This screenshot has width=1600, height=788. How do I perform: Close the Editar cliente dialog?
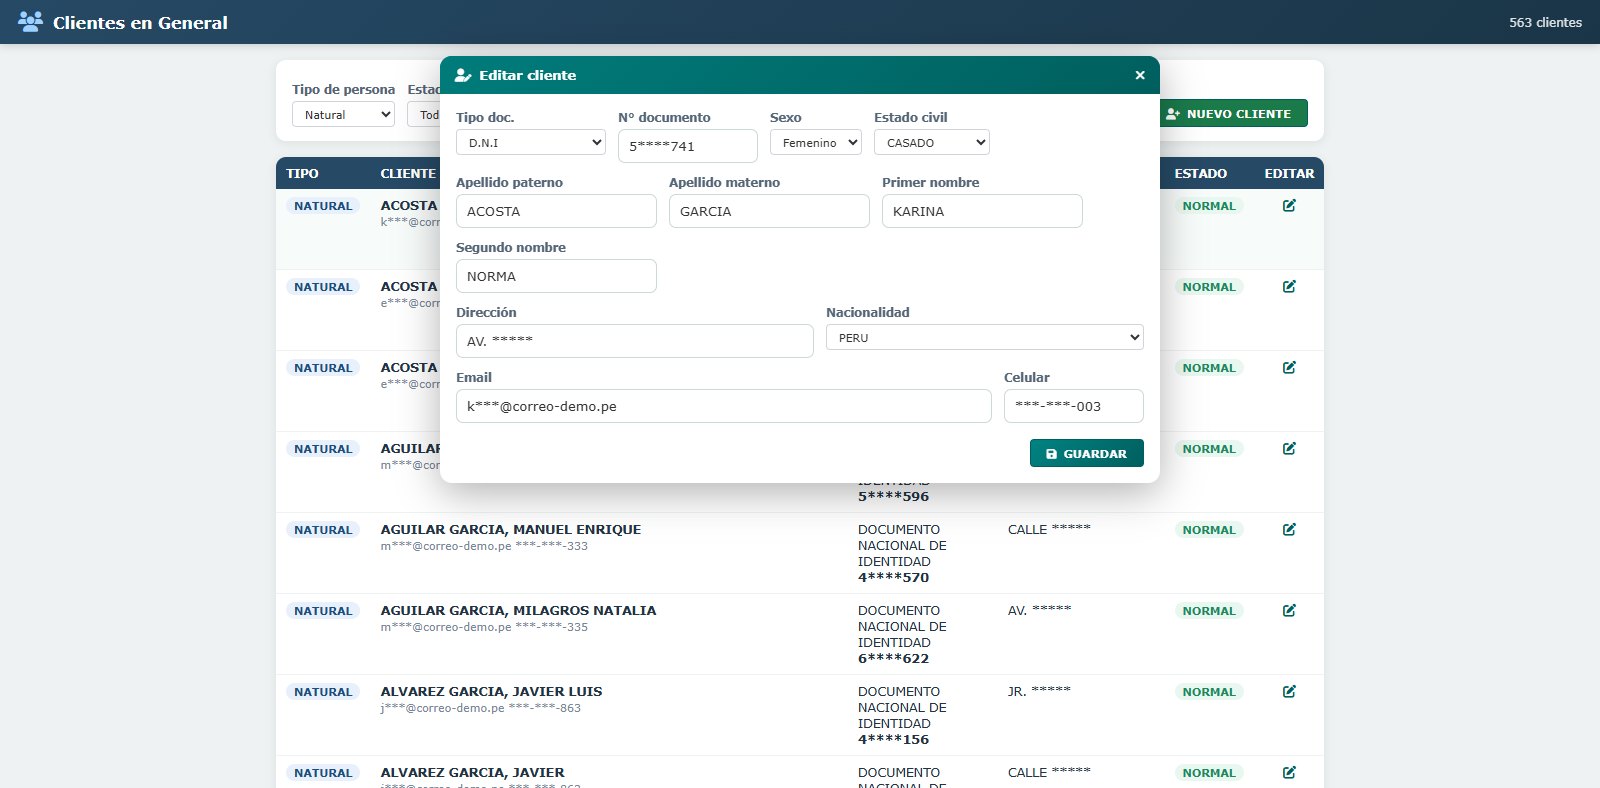click(x=1140, y=75)
